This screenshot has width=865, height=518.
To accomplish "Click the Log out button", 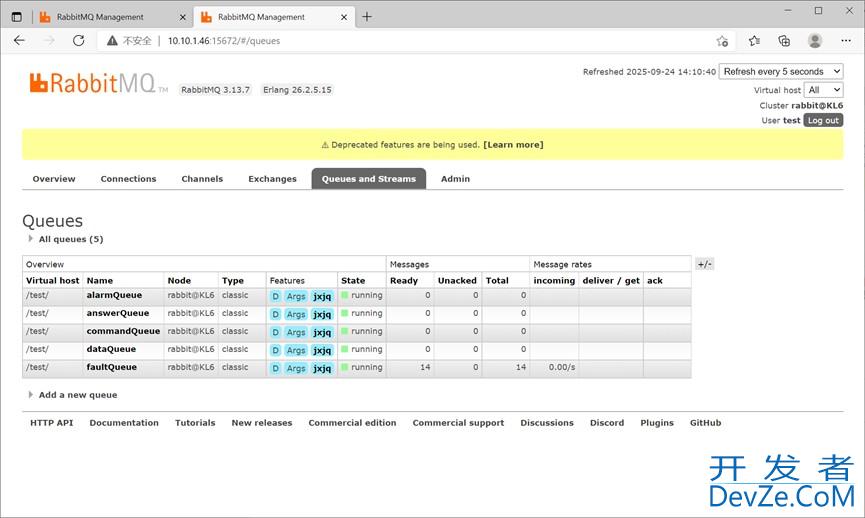I will pos(823,120).
